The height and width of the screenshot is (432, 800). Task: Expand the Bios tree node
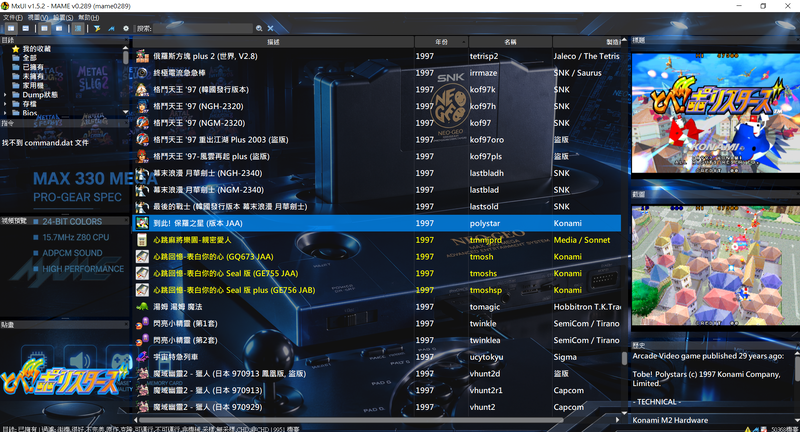pyautogui.click(x=5, y=113)
